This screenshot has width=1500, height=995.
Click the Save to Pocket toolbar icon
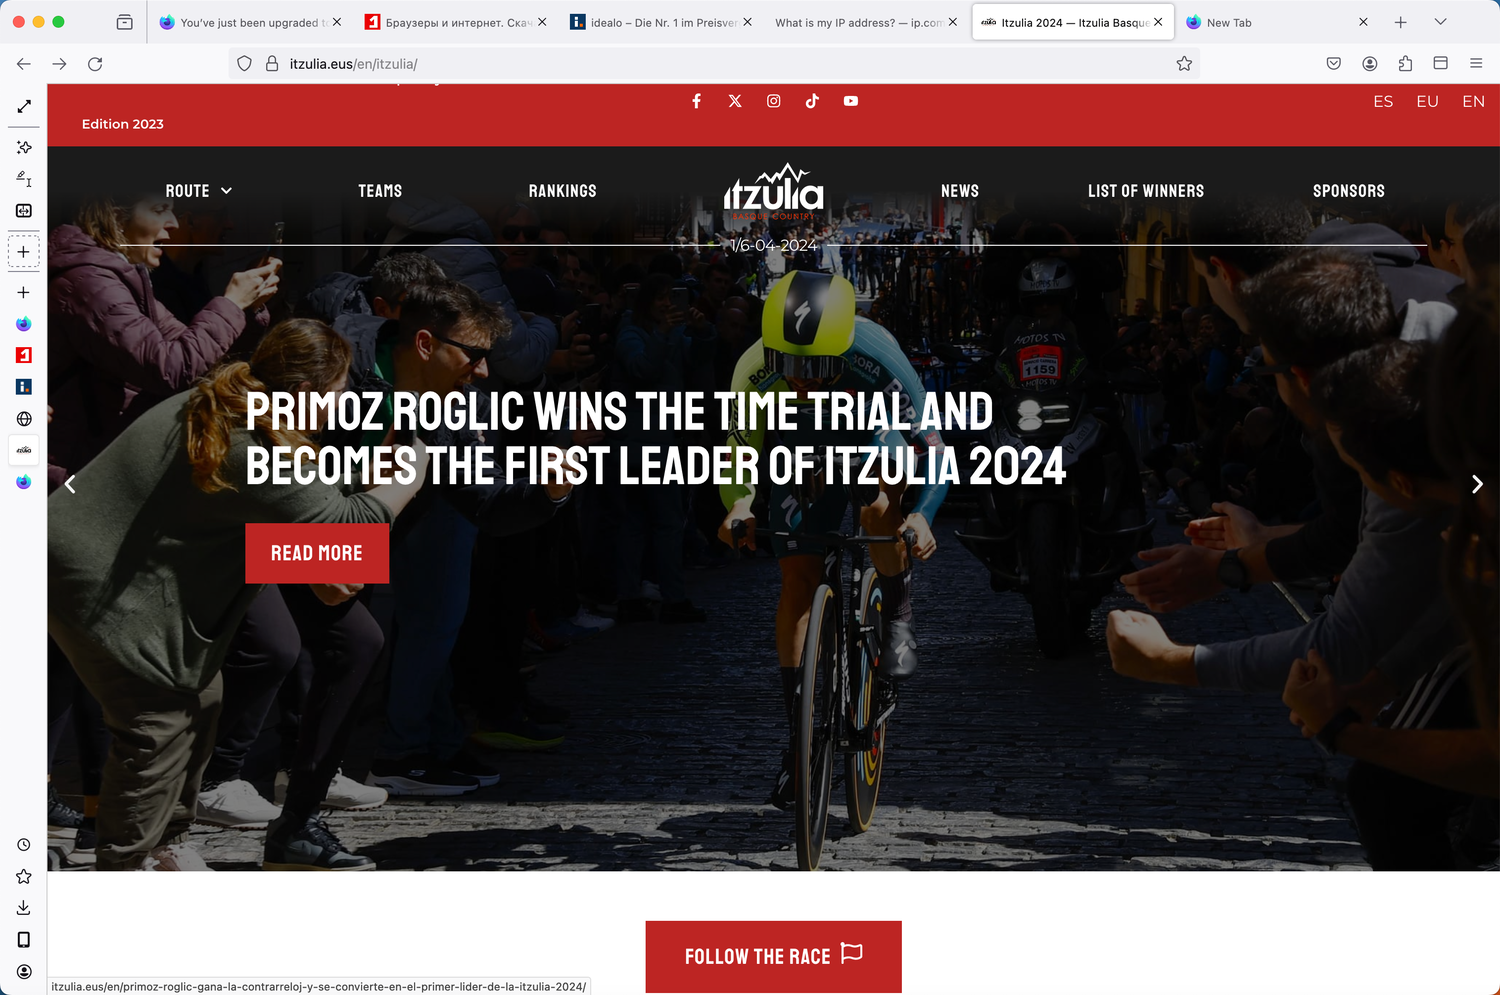1334,64
